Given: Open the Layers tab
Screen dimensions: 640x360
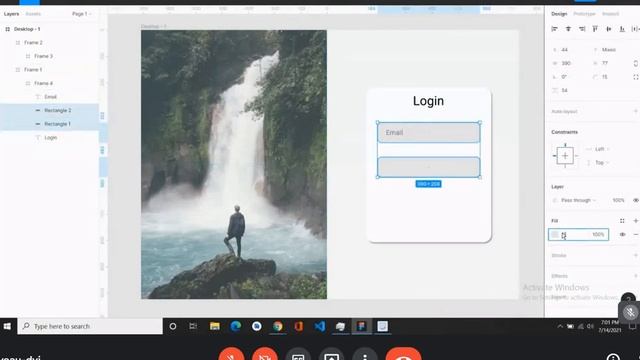Looking at the screenshot, I should pos(11,14).
